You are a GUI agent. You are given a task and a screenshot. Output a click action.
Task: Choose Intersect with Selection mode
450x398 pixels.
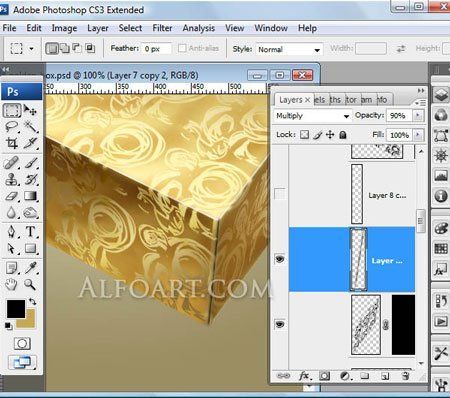pyautogui.click(x=90, y=49)
